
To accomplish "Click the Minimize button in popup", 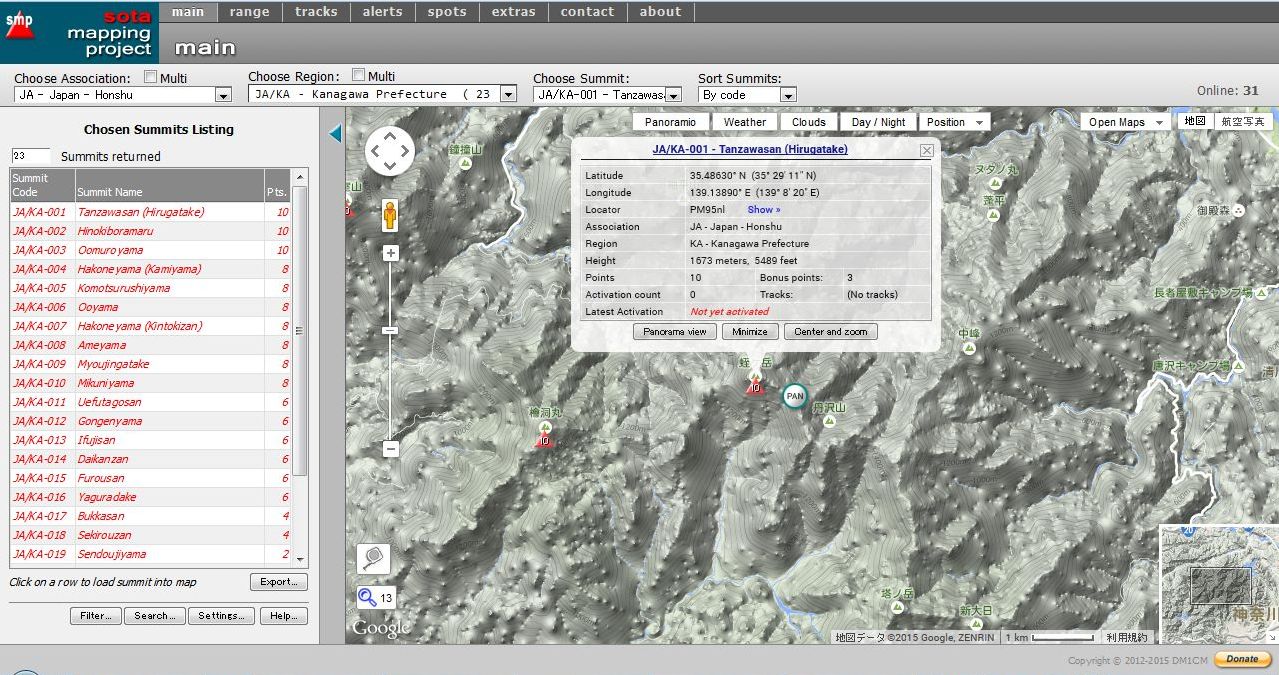I will 750,332.
